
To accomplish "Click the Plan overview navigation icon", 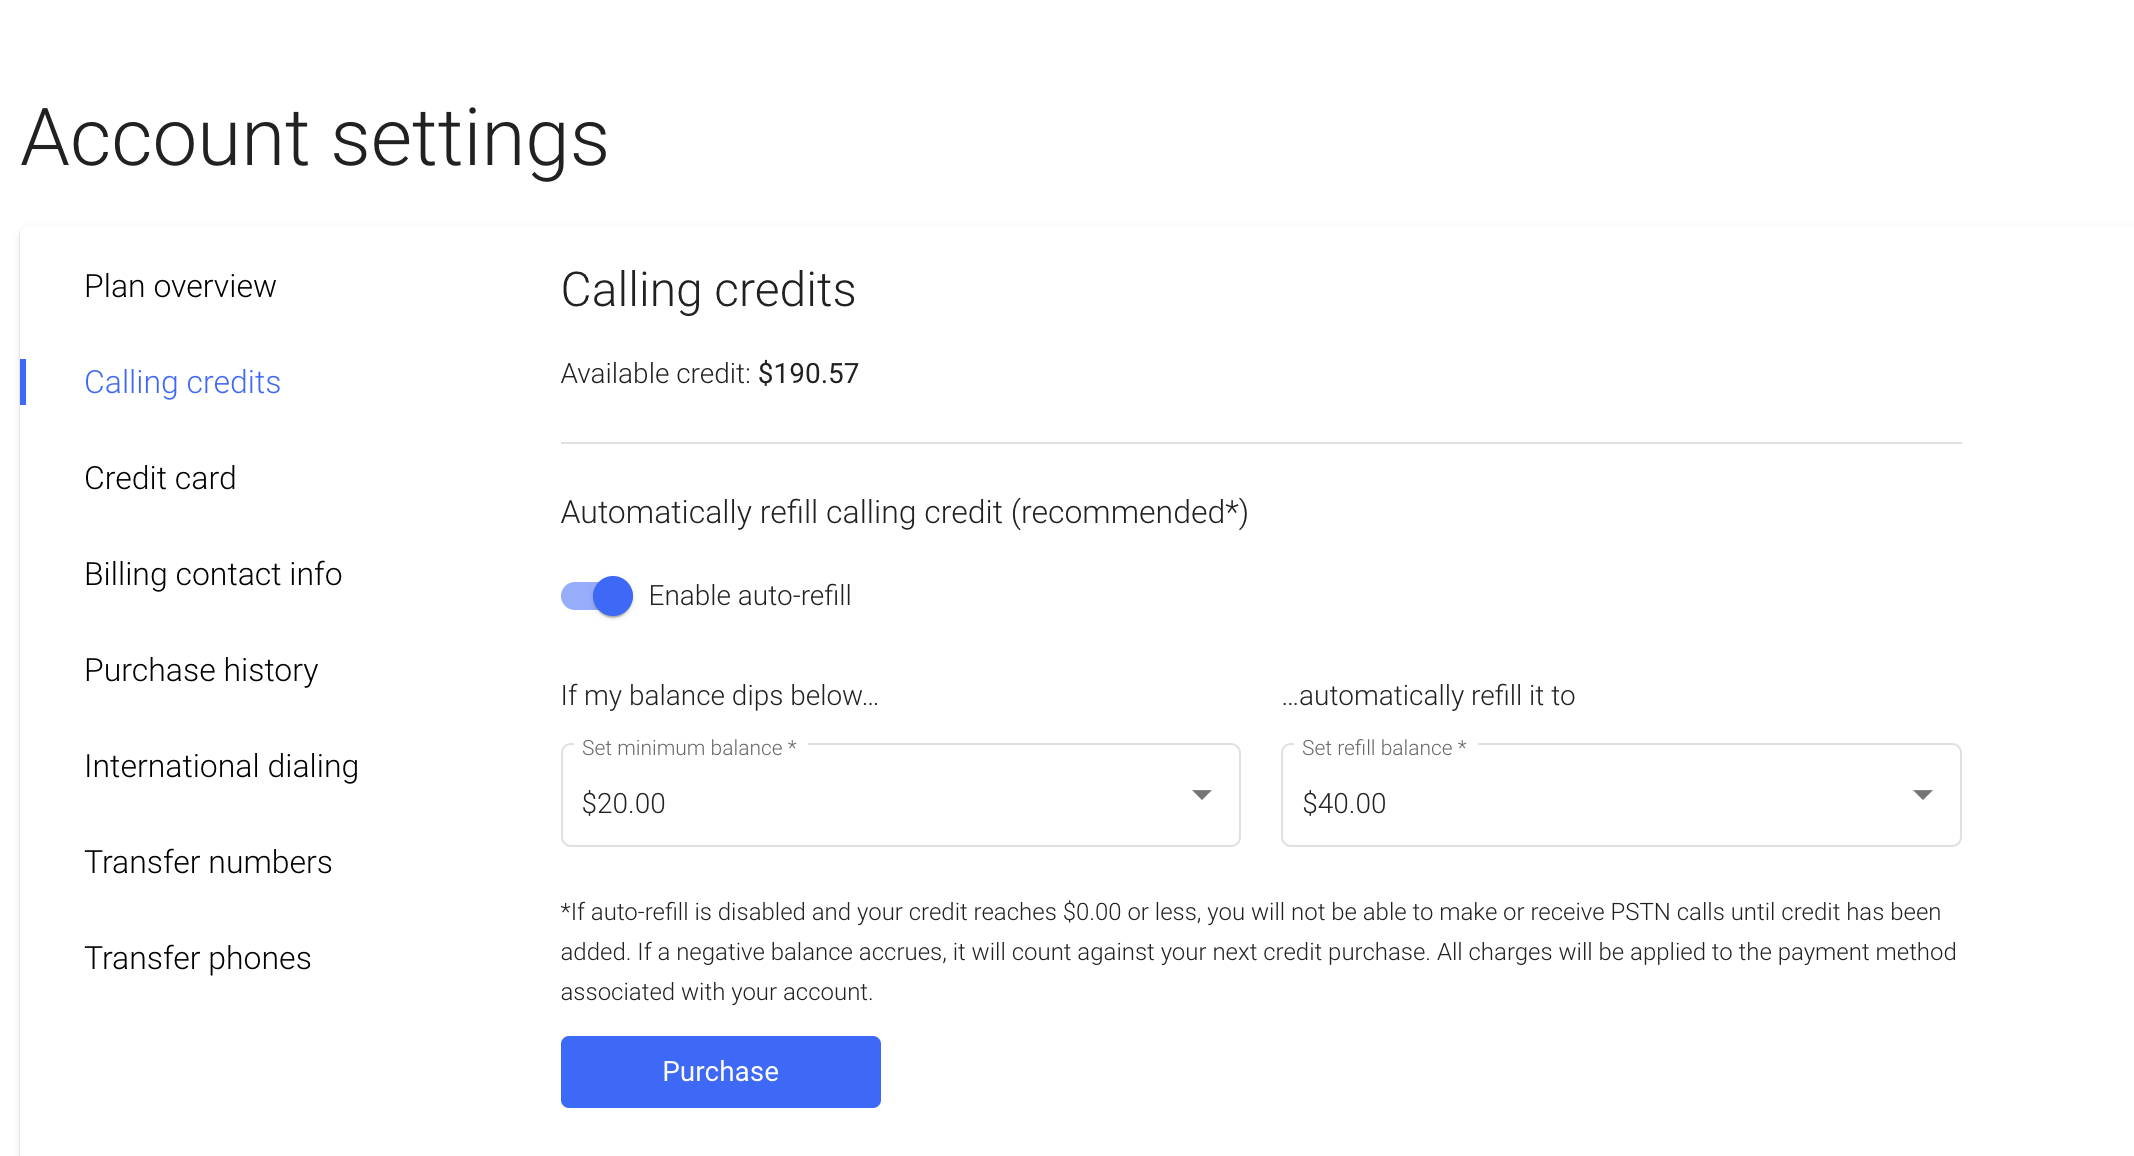I will (179, 286).
